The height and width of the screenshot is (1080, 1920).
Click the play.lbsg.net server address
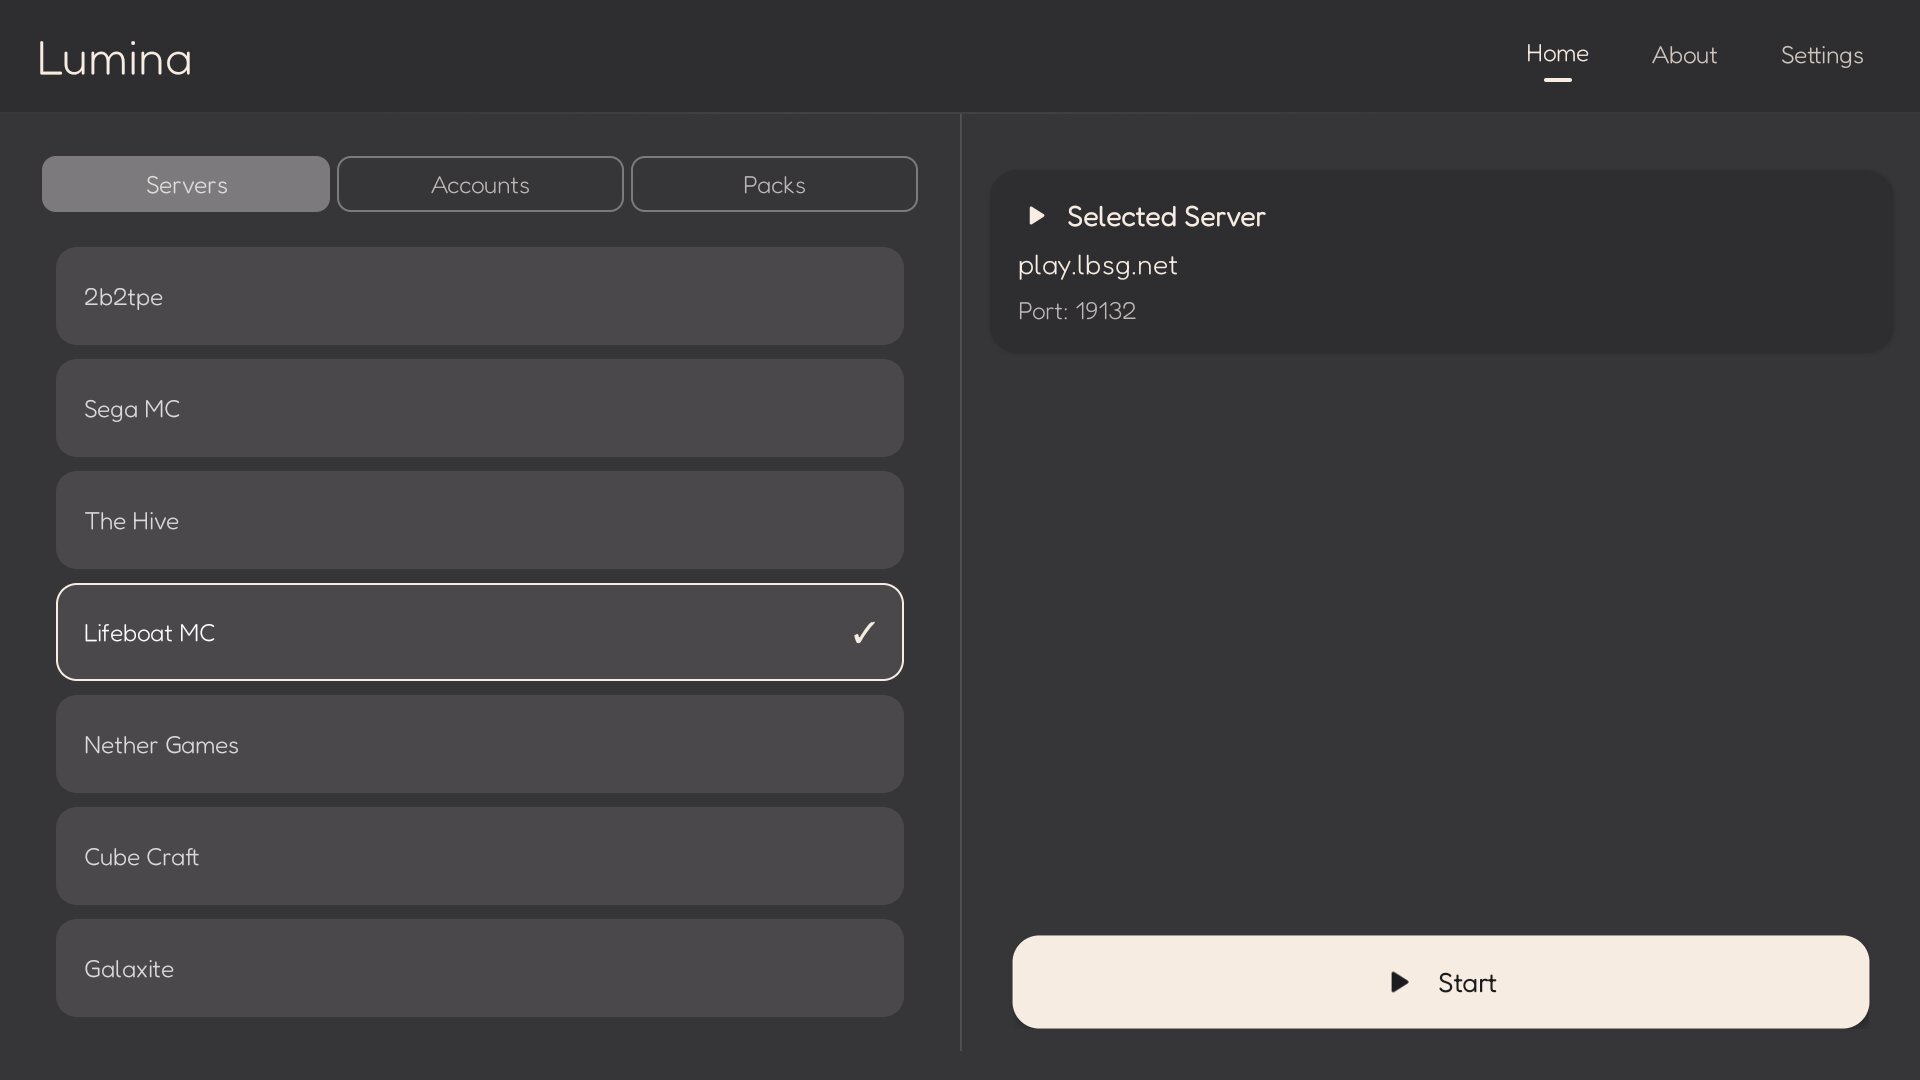(x=1097, y=266)
